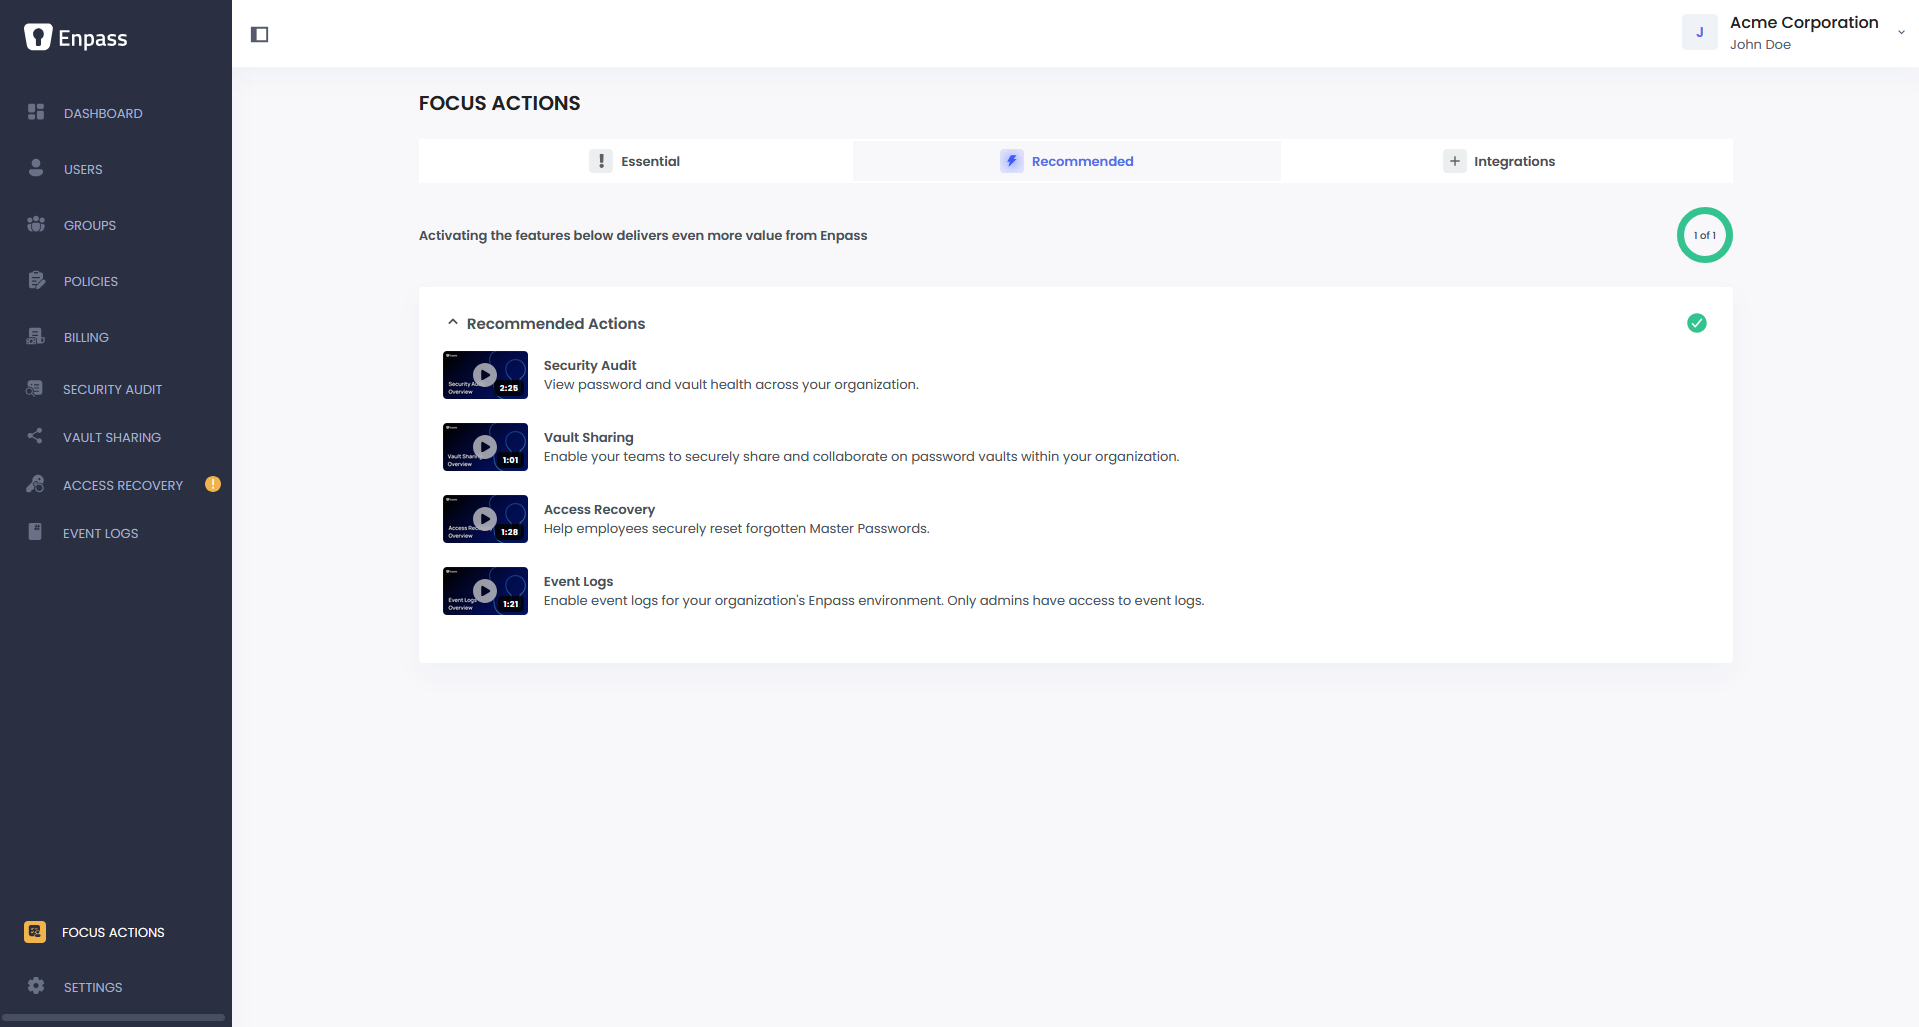Select the Recommended tab

[x=1067, y=161]
